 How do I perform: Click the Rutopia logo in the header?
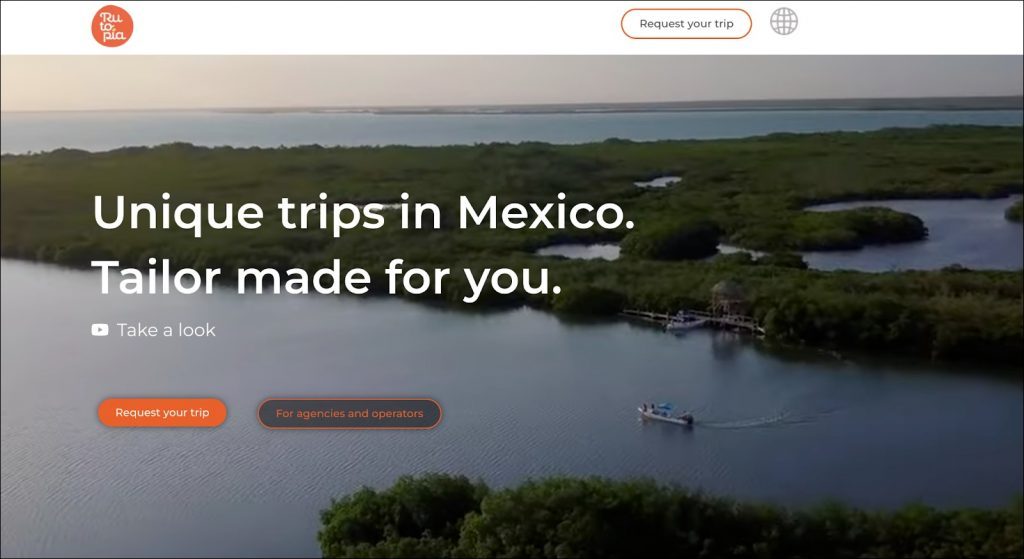(112, 26)
